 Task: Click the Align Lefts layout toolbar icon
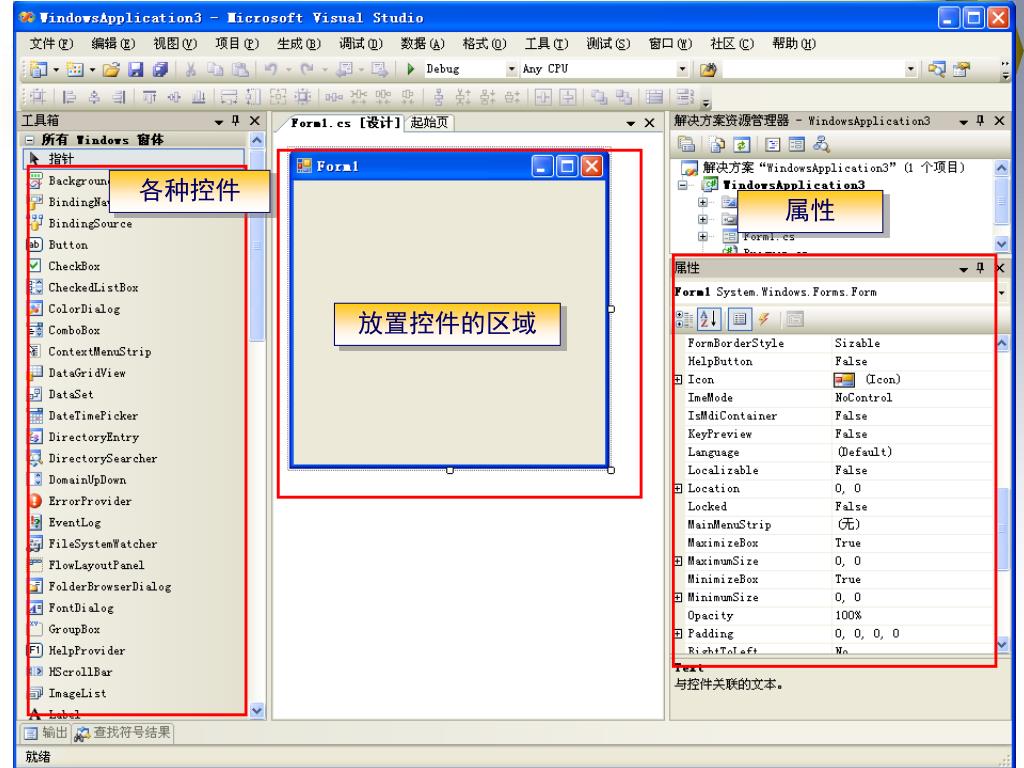(x=69, y=97)
